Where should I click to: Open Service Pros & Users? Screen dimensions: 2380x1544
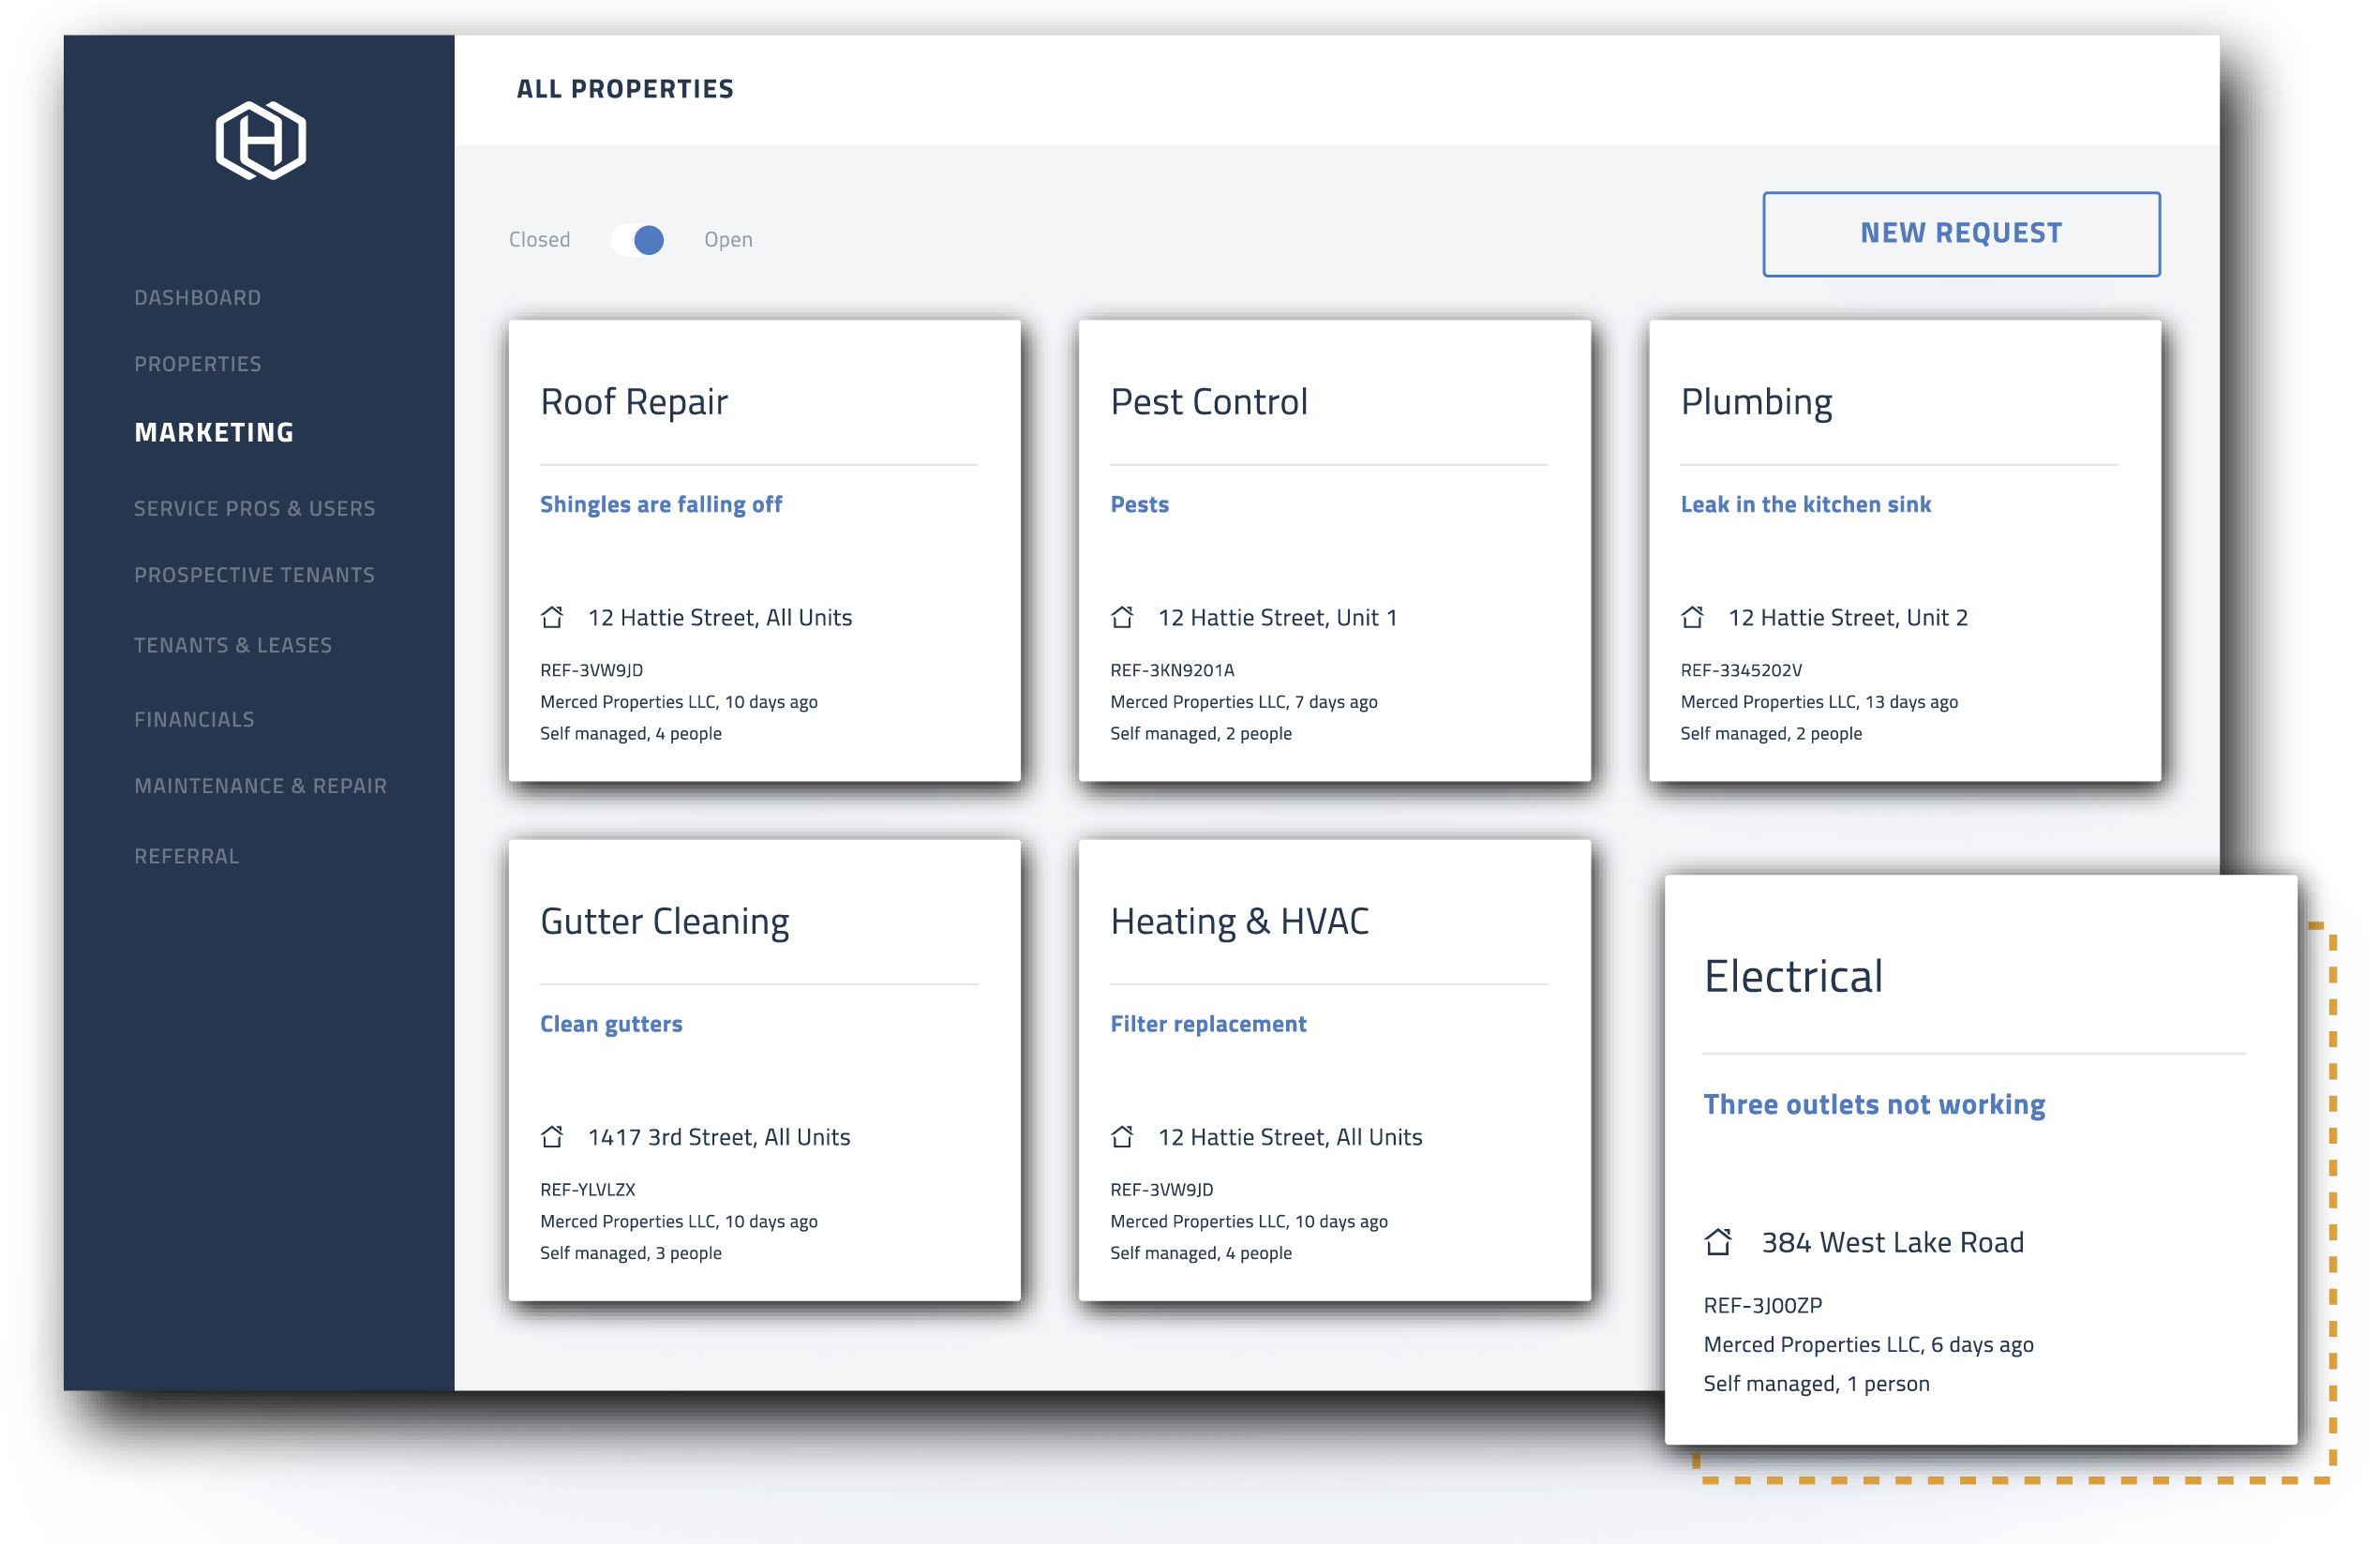(255, 508)
